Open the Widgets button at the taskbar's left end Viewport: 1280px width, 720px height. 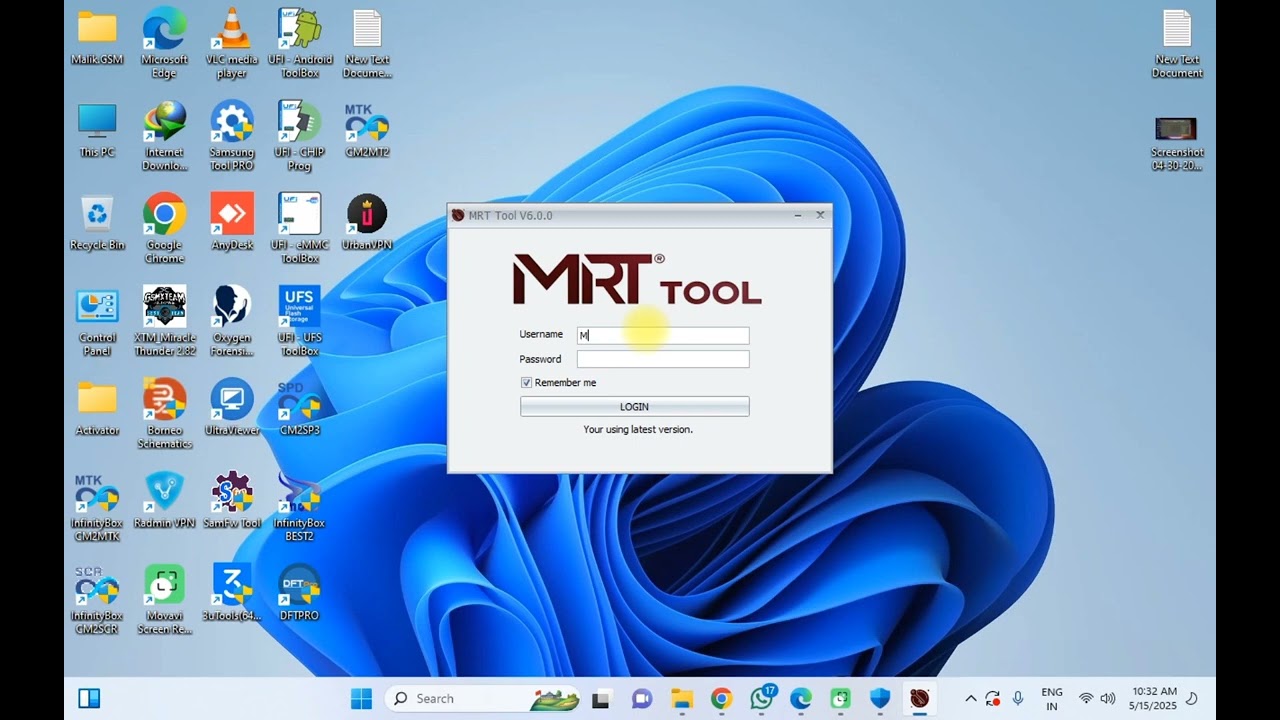(x=89, y=698)
